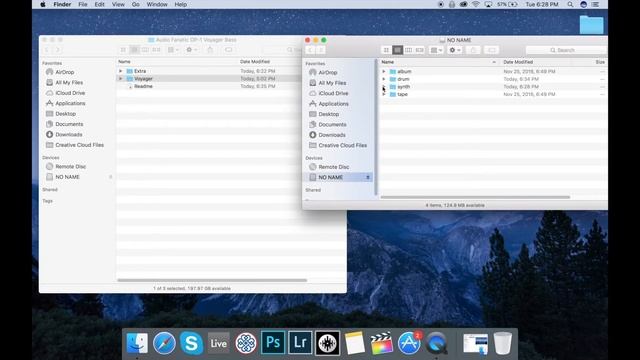Go forward in NO NAME window

(321, 50)
